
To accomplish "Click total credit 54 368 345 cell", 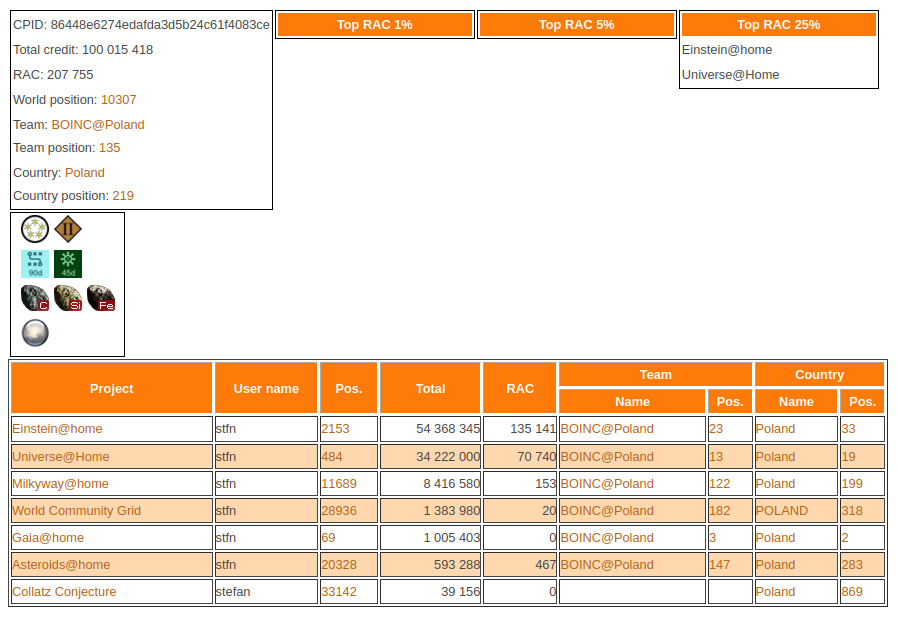I will 430,429.
